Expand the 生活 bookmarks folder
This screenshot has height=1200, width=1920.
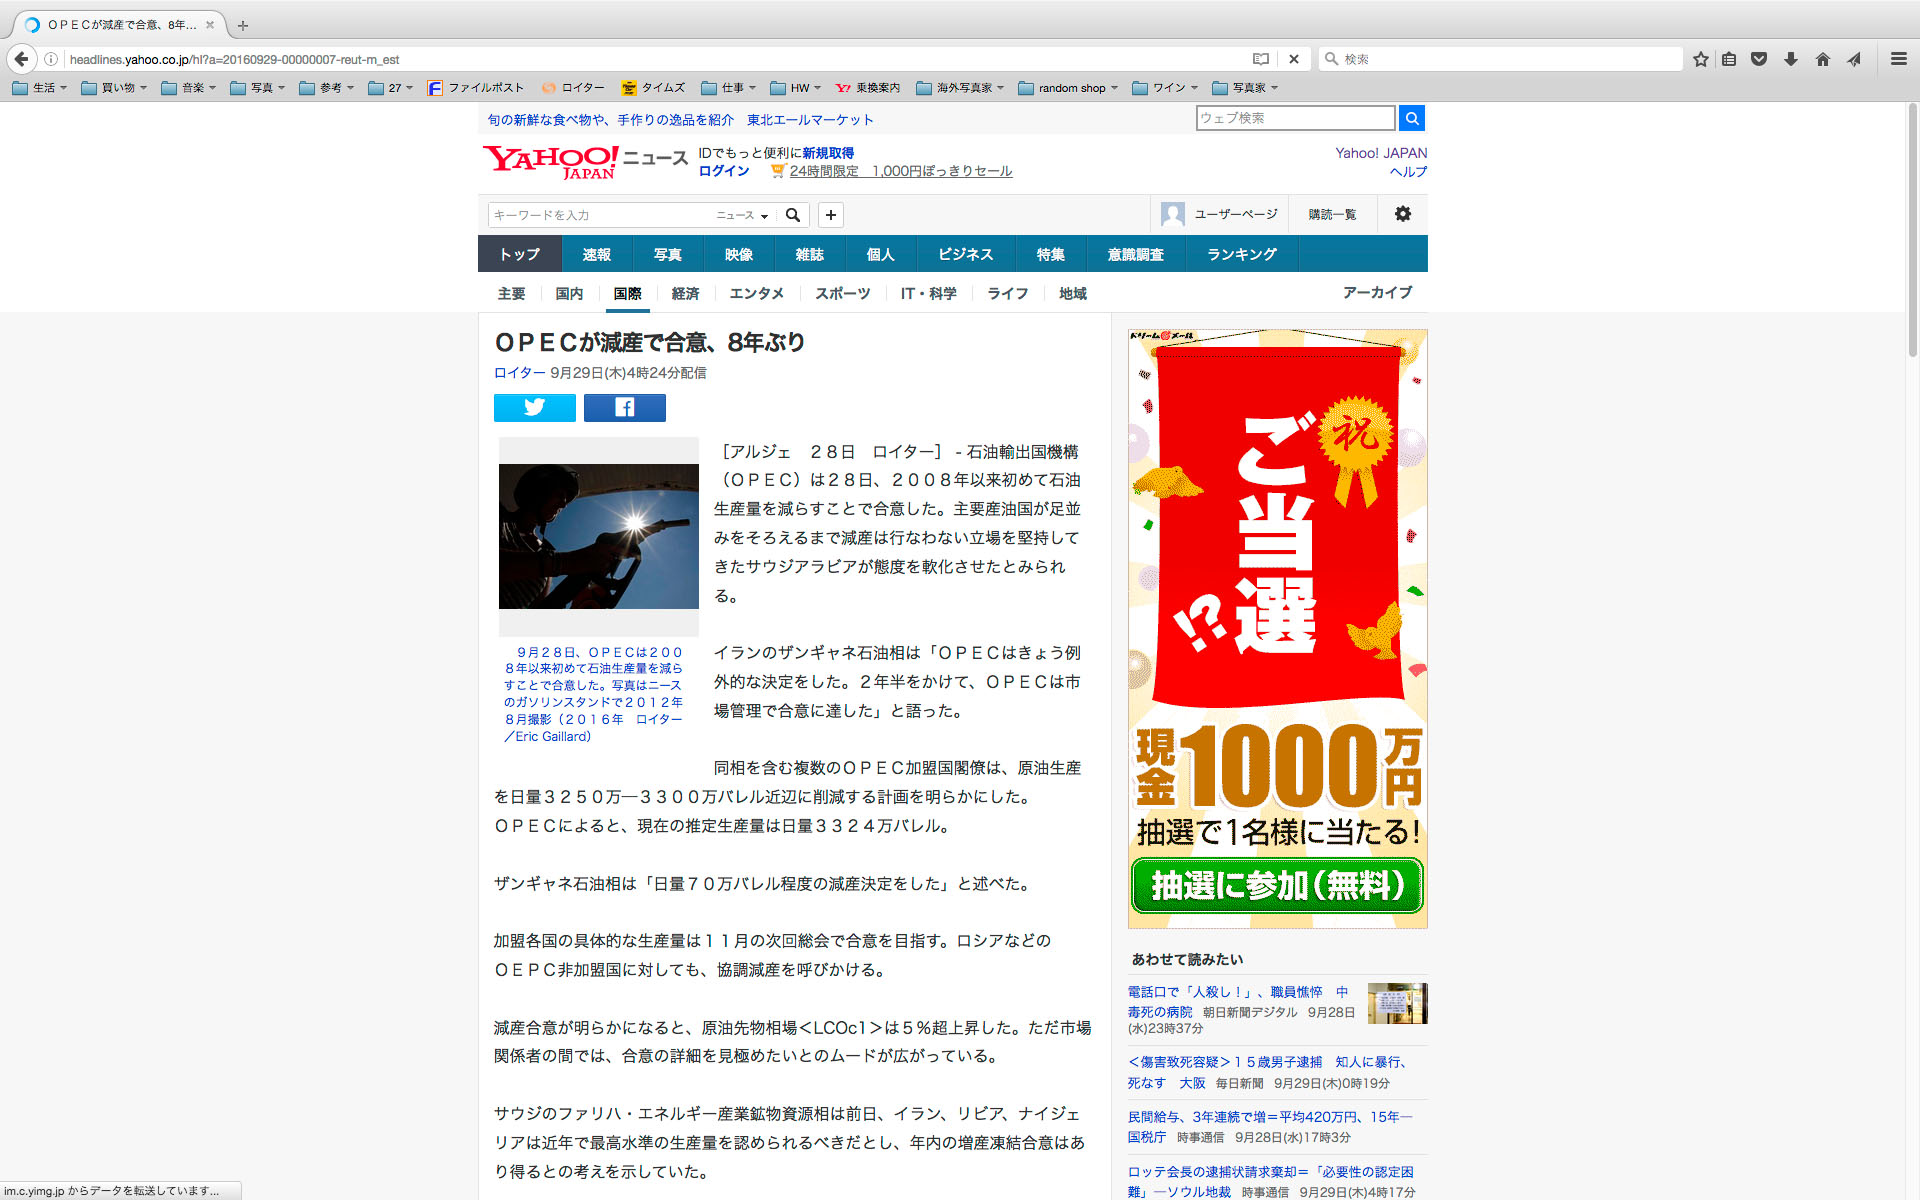tap(40, 88)
